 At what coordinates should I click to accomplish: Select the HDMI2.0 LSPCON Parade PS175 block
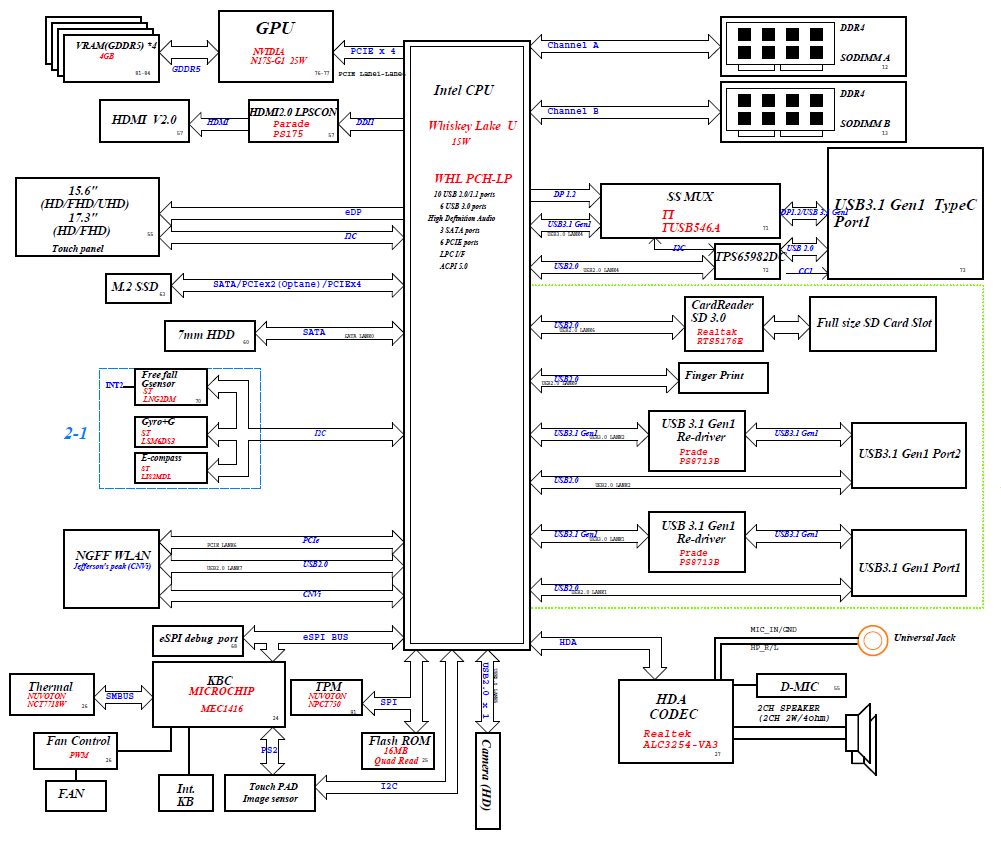pos(292,121)
